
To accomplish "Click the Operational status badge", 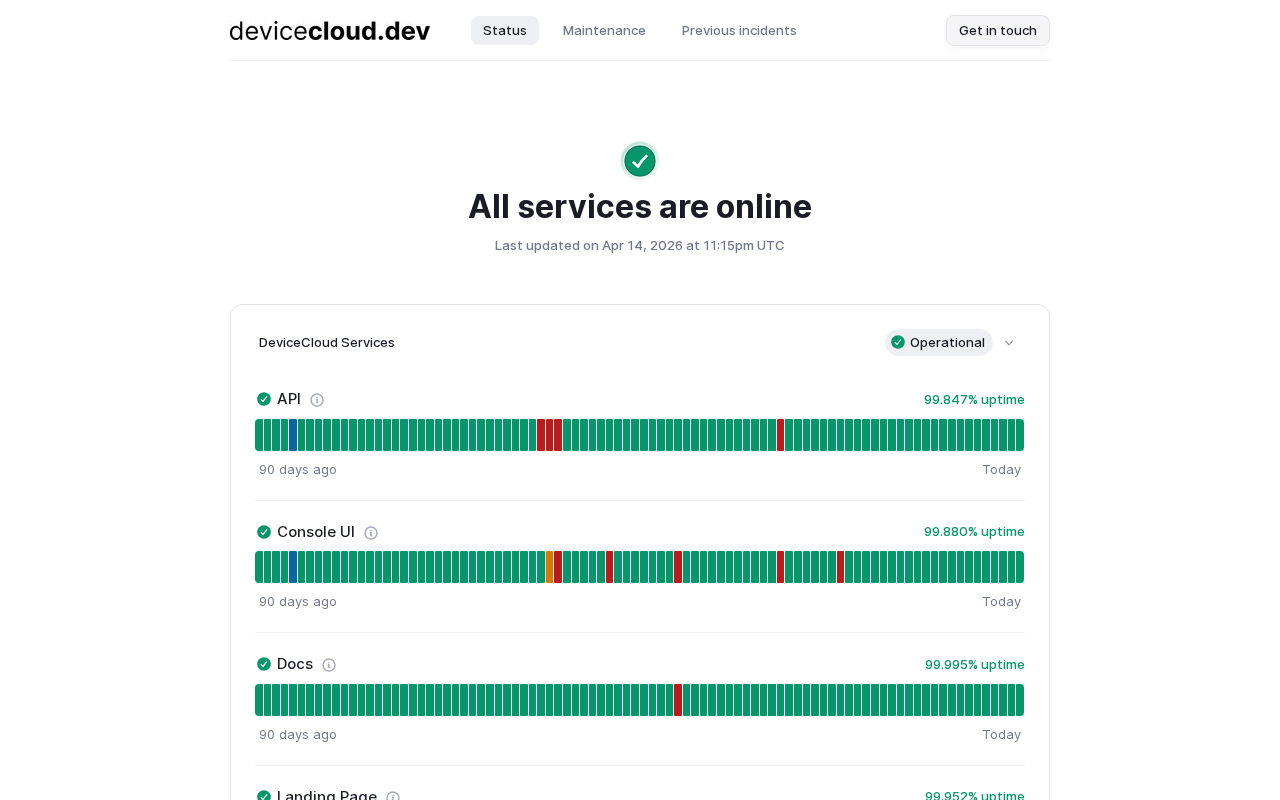I will coord(938,343).
